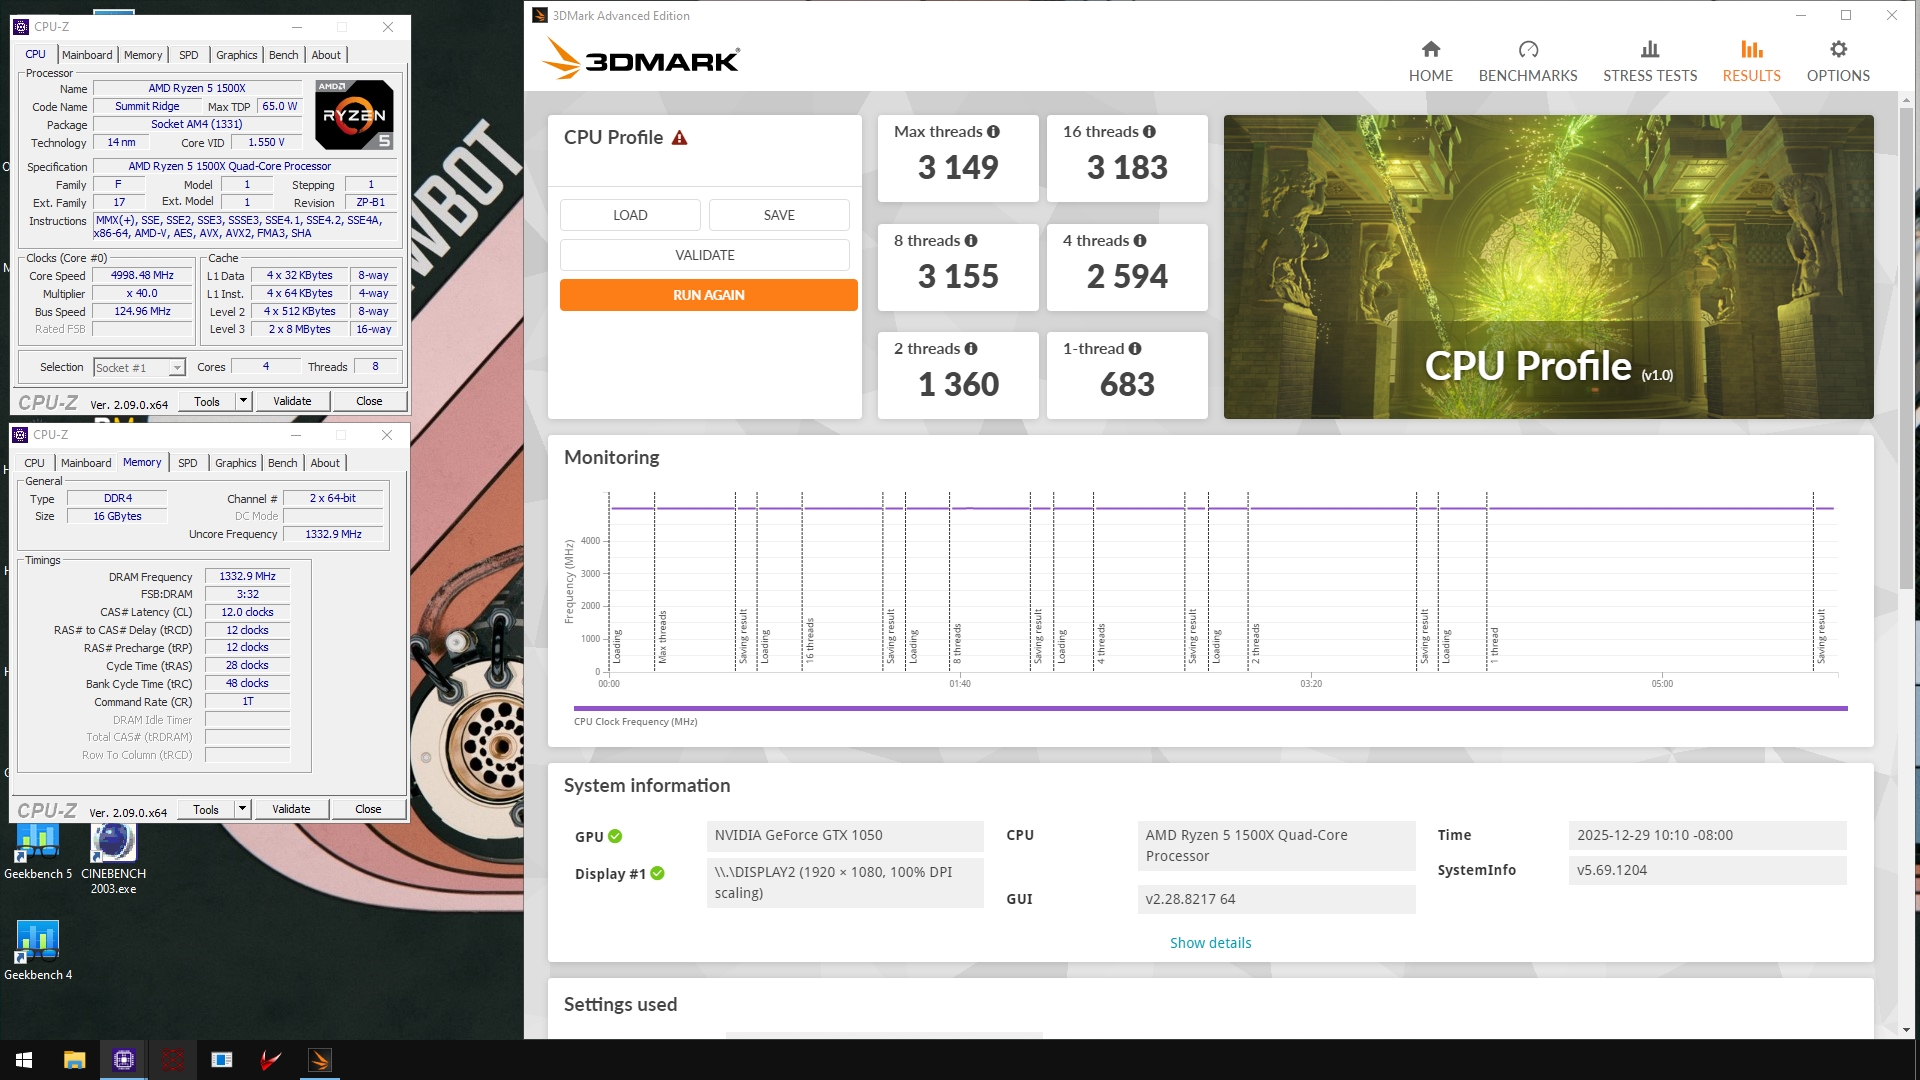Click the GPU green check status icon

(x=615, y=836)
